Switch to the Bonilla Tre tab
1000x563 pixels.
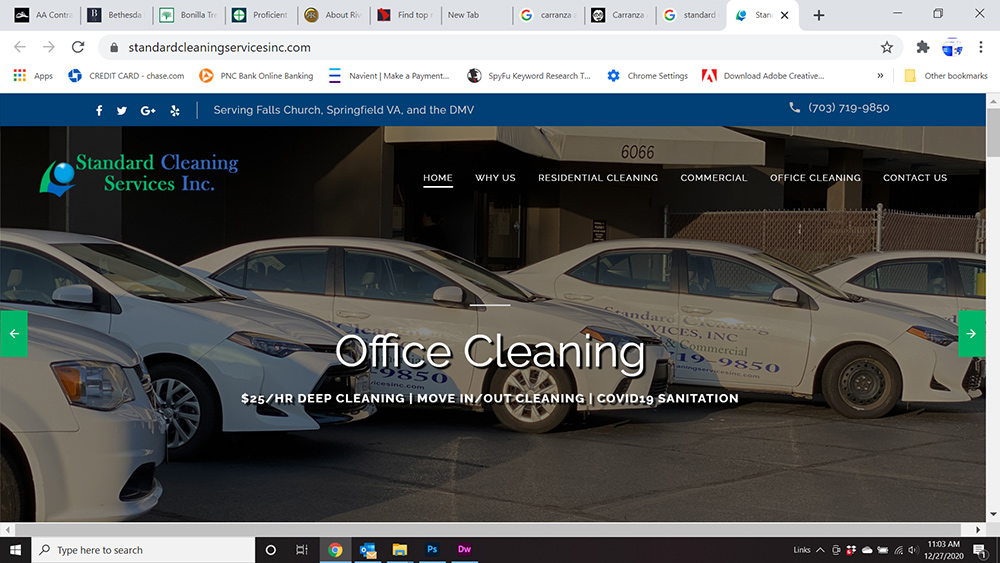click(x=188, y=15)
